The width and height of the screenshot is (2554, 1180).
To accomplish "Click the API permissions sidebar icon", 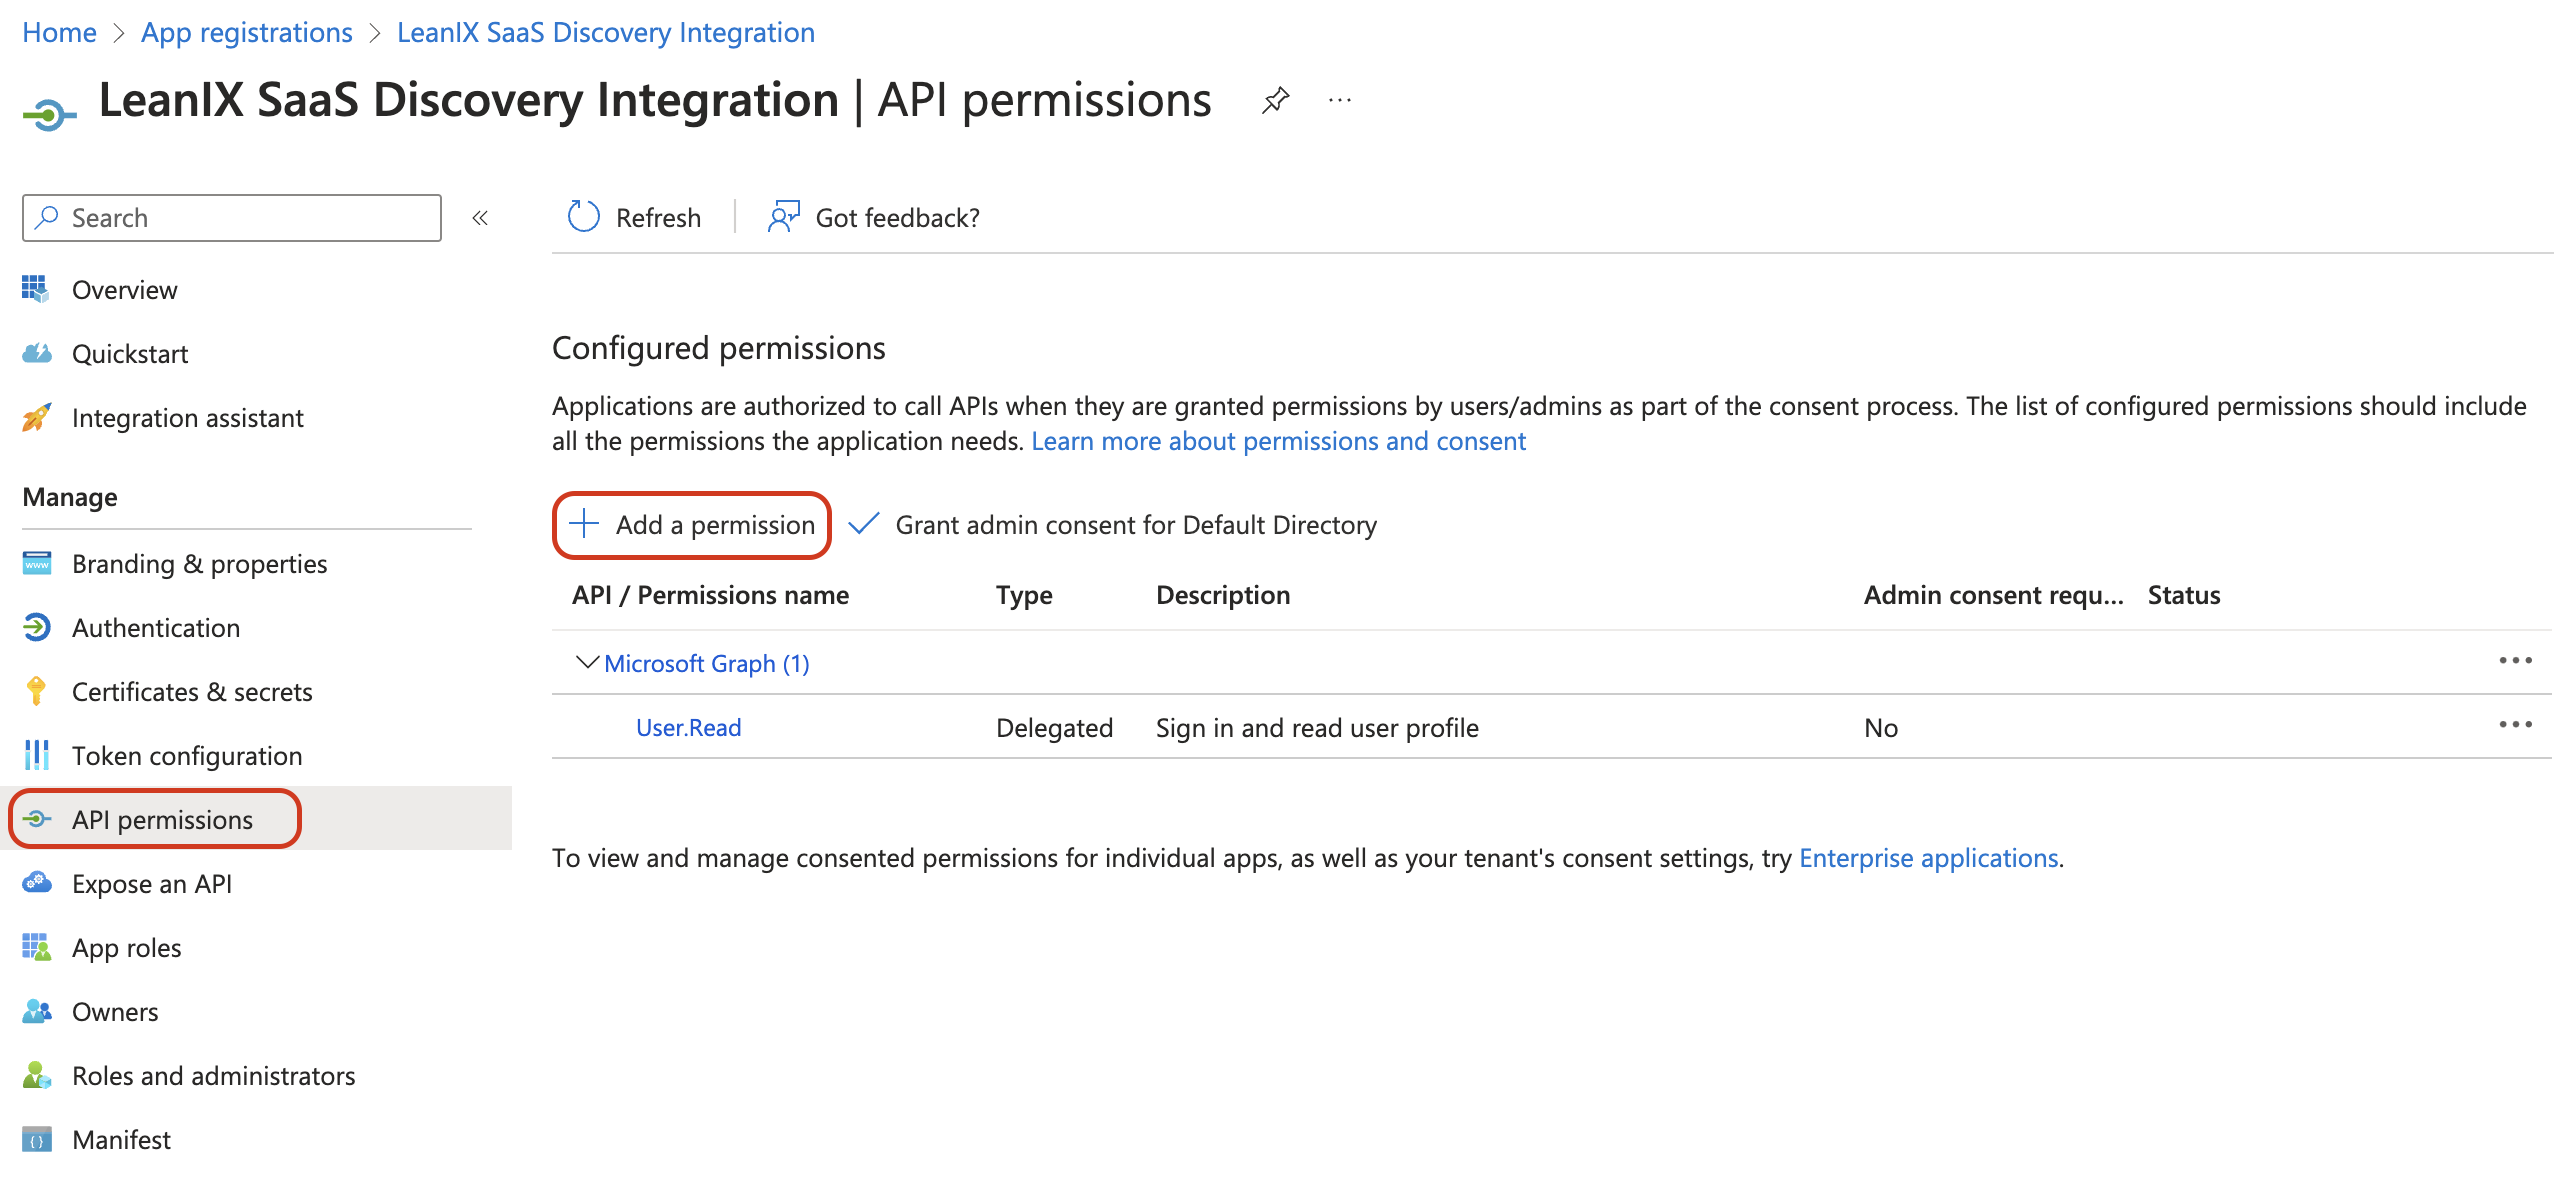I will pos(37,819).
